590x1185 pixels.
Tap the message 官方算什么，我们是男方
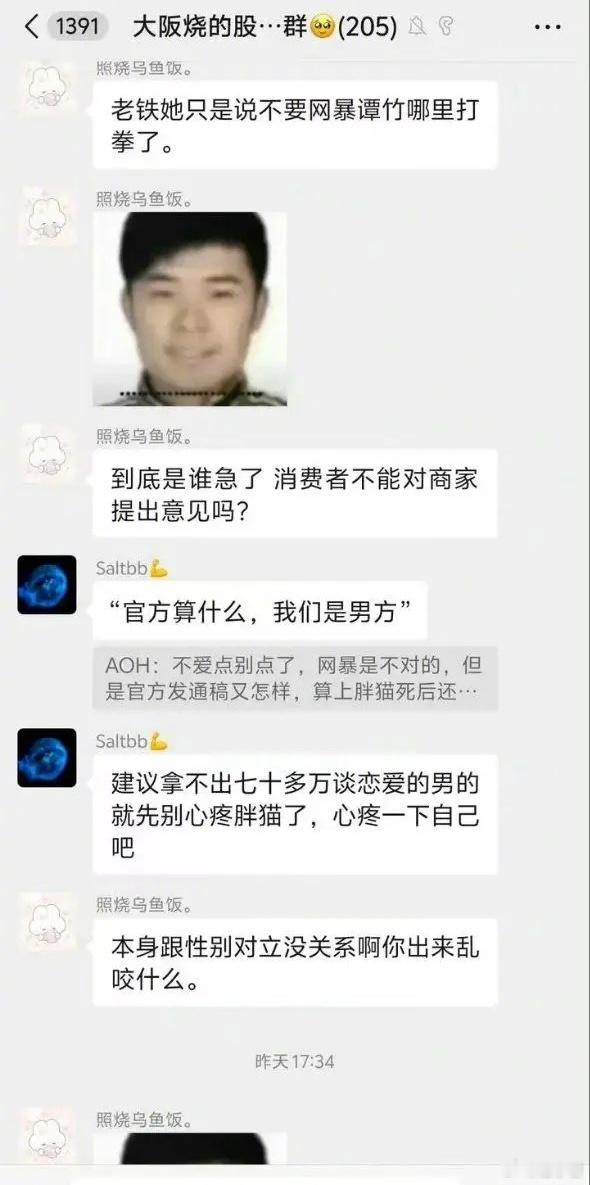point(260,611)
